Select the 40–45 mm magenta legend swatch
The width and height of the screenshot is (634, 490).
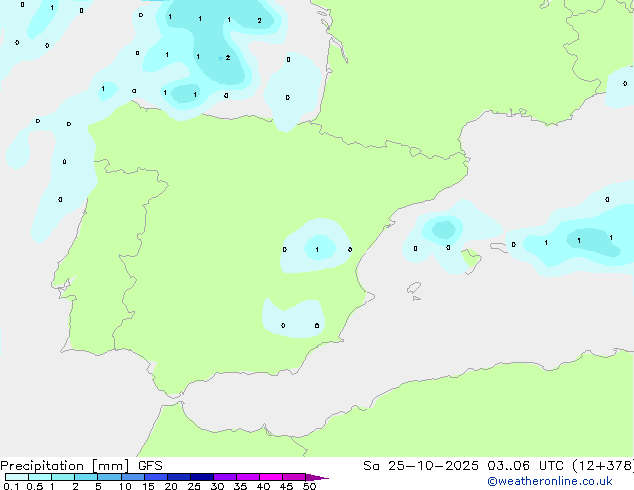point(271,477)
